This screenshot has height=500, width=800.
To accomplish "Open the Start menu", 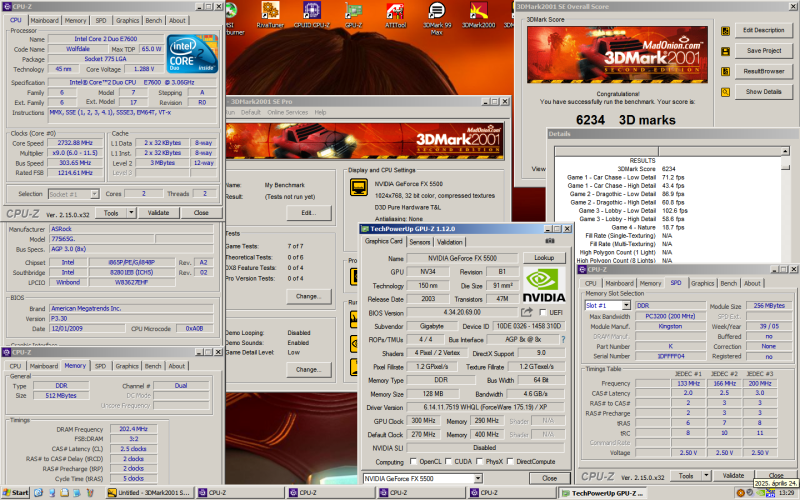I will [x=15, y=492].
